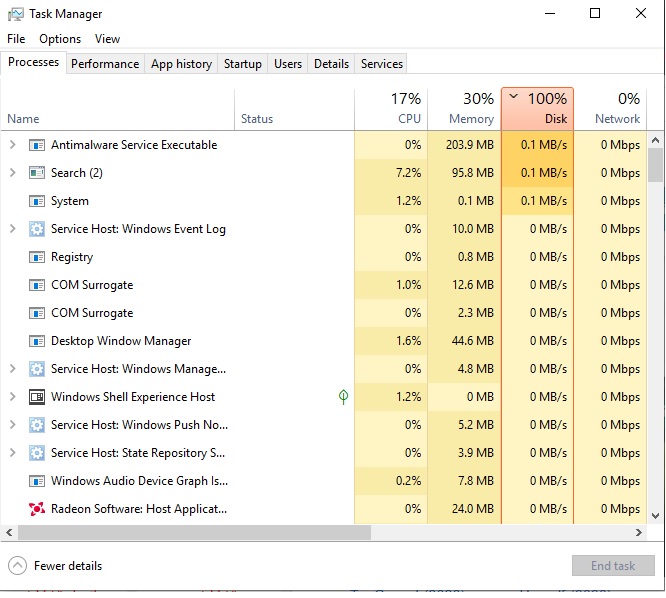This screenshot has width=666, height=598.
Task: Click the 24.0 MB memory value
Action: tap(473, 509)
